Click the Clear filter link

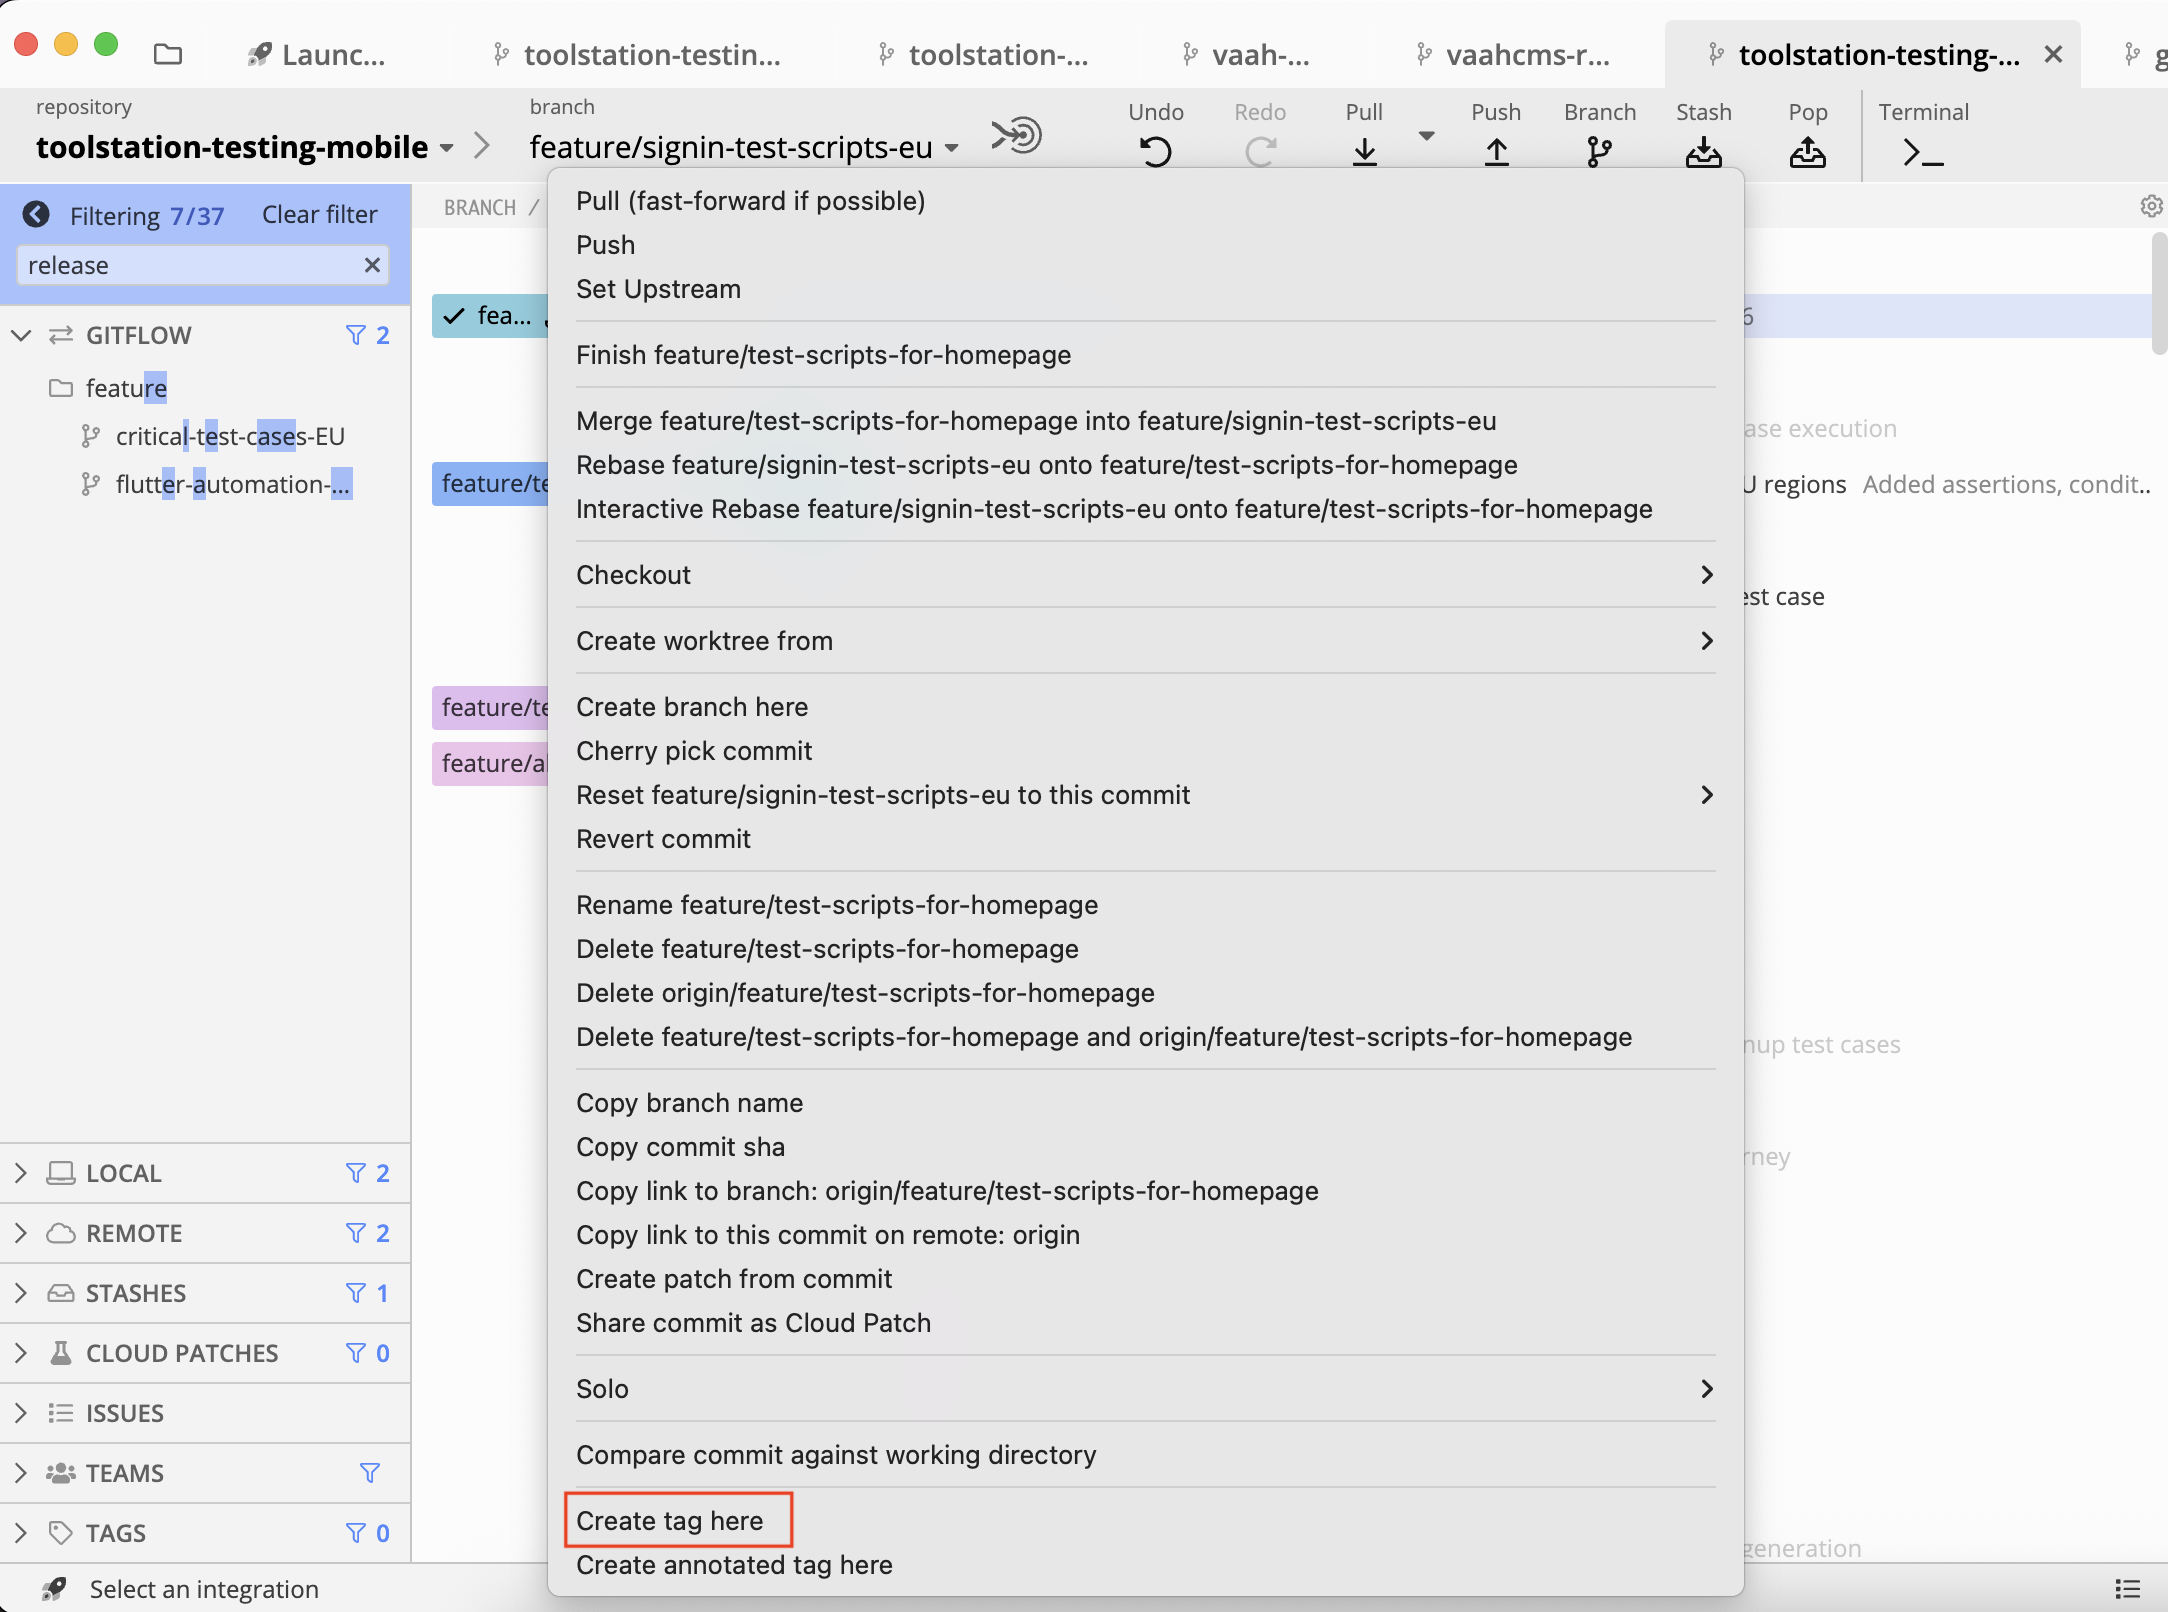(319, 215)
